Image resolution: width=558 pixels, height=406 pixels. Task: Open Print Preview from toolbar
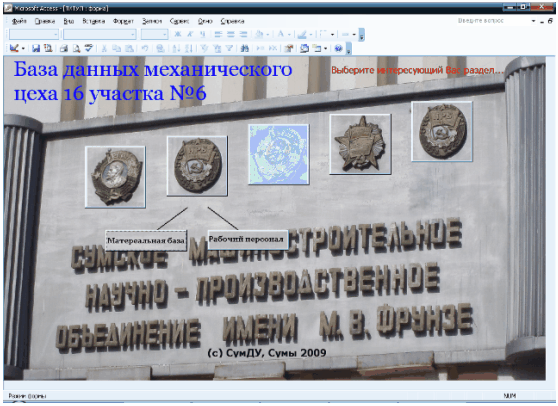coord(76,48)
